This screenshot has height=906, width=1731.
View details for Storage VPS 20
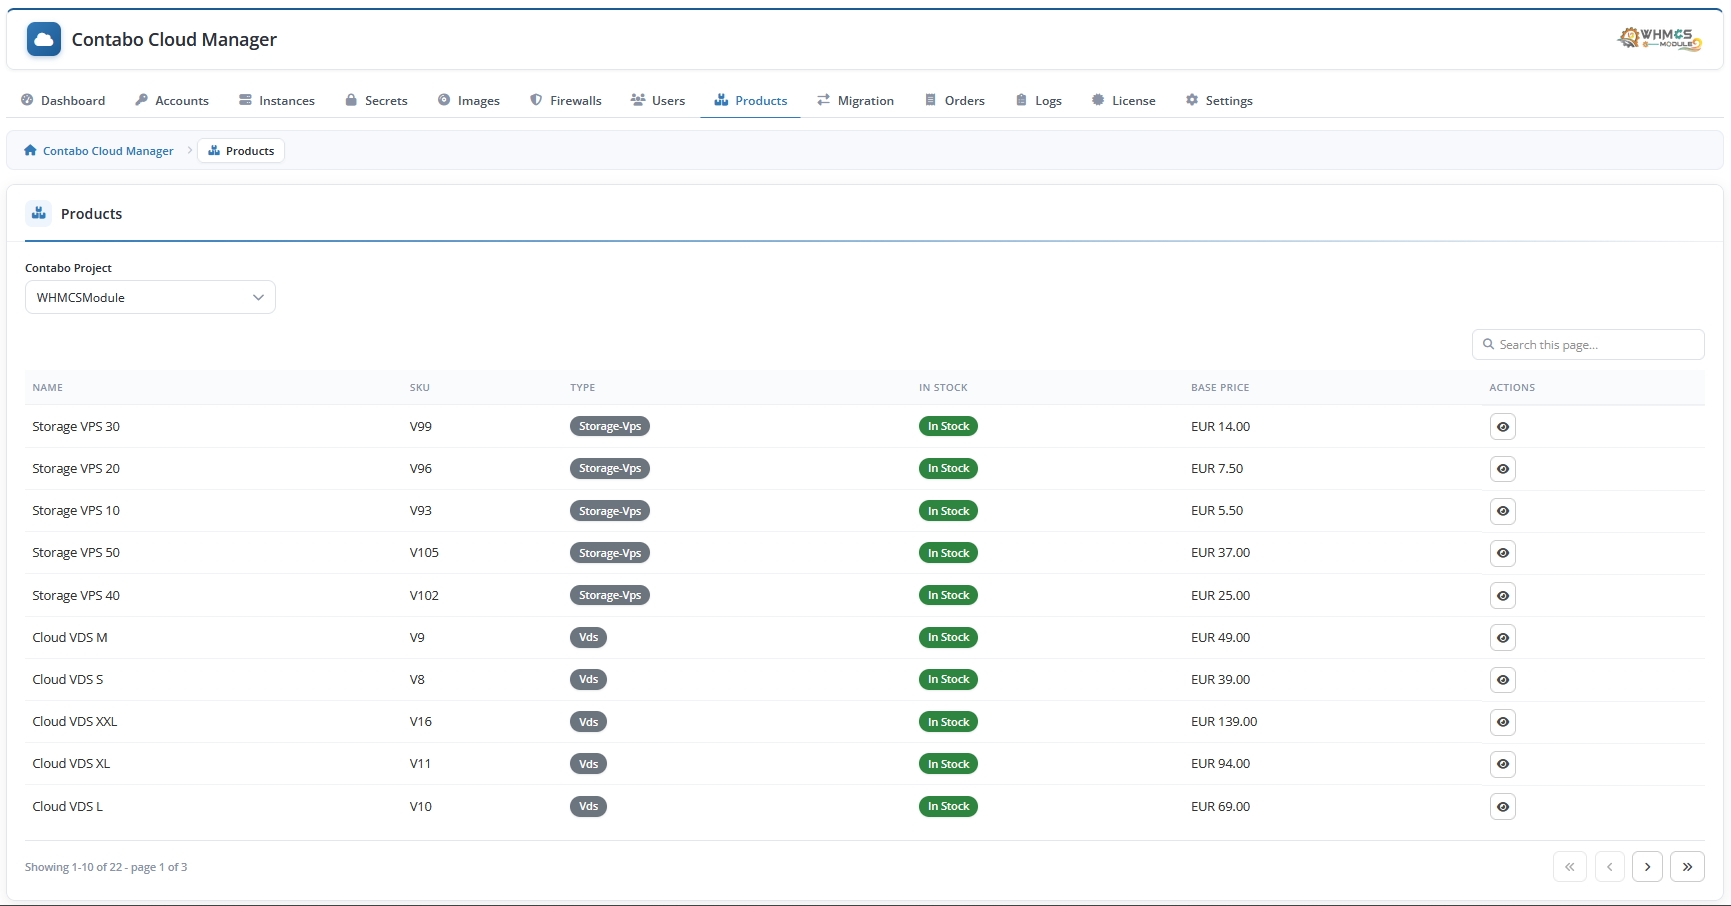point(1503,469)
